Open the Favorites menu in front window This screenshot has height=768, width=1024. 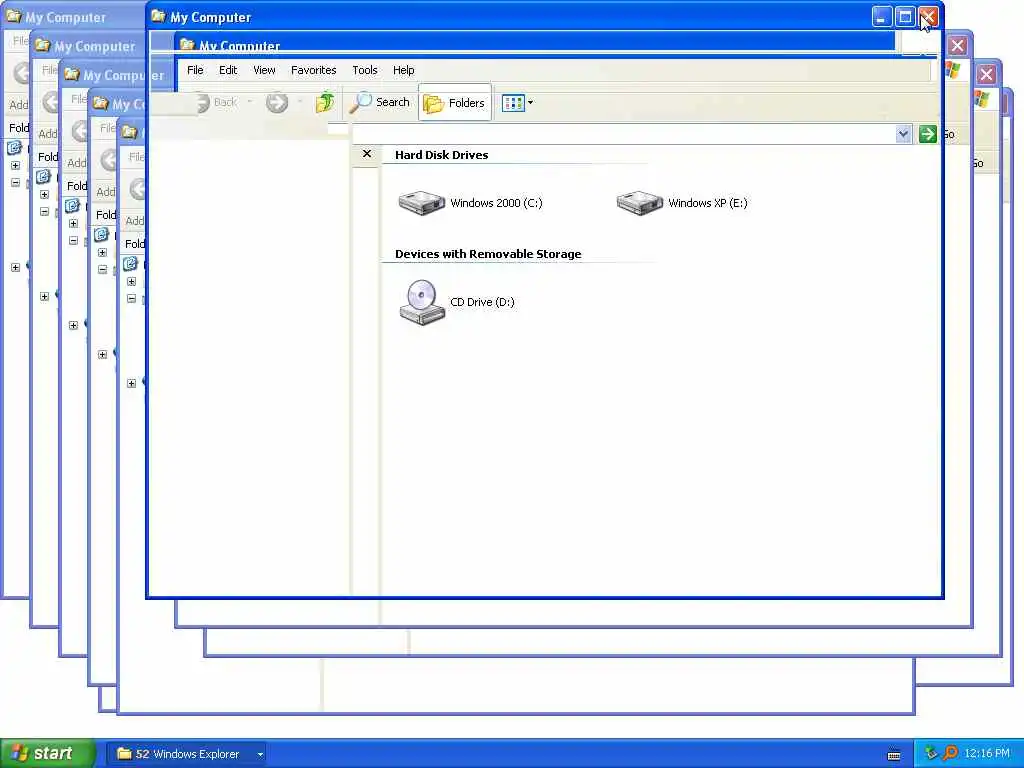313,70
